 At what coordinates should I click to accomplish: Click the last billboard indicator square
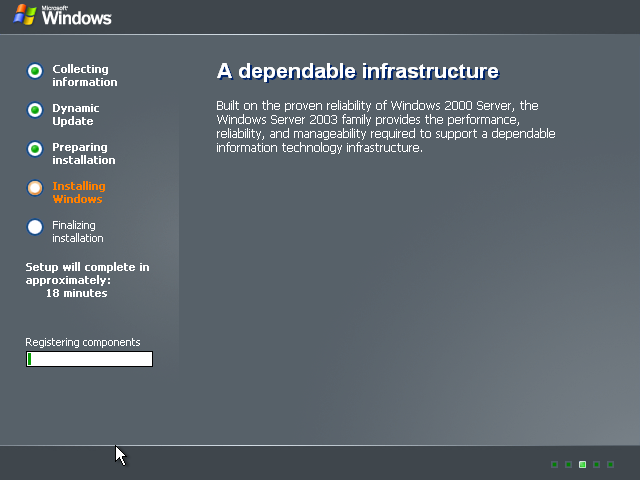(x=611, y=464)
